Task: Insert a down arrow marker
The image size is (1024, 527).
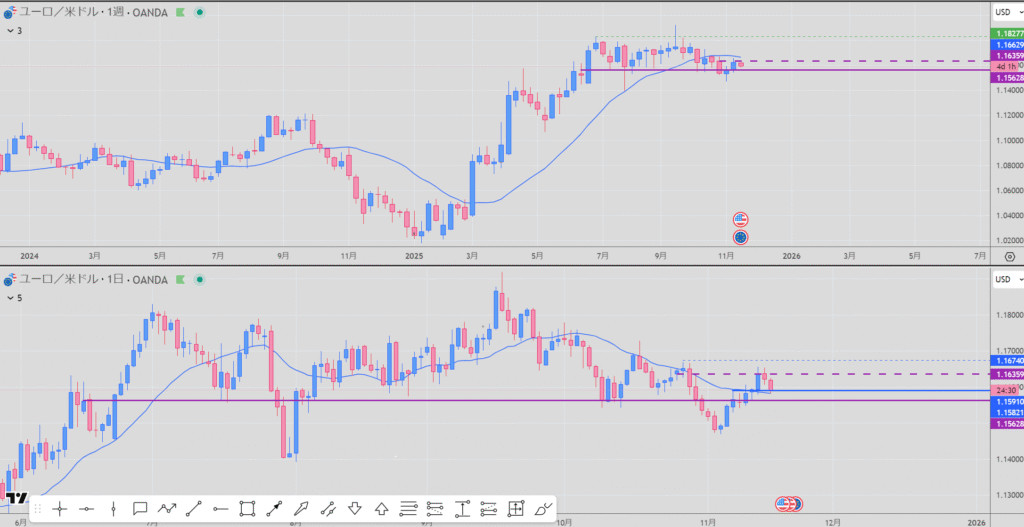Action: point(354,509)
